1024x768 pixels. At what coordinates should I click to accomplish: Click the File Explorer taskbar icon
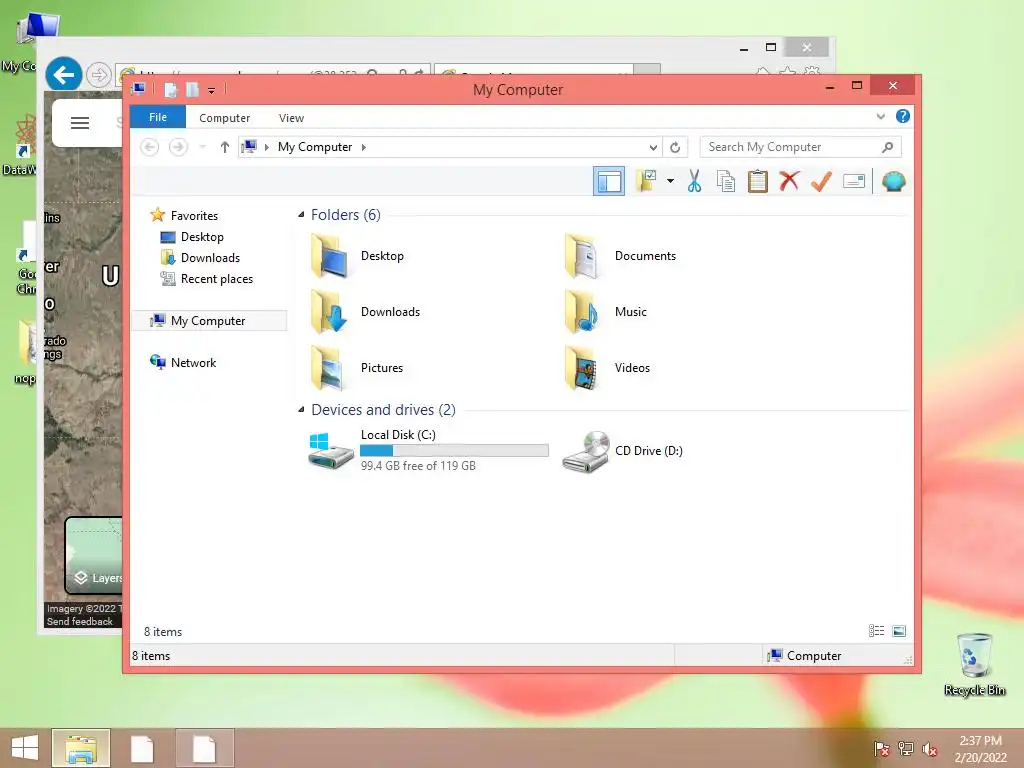[80, 748]
